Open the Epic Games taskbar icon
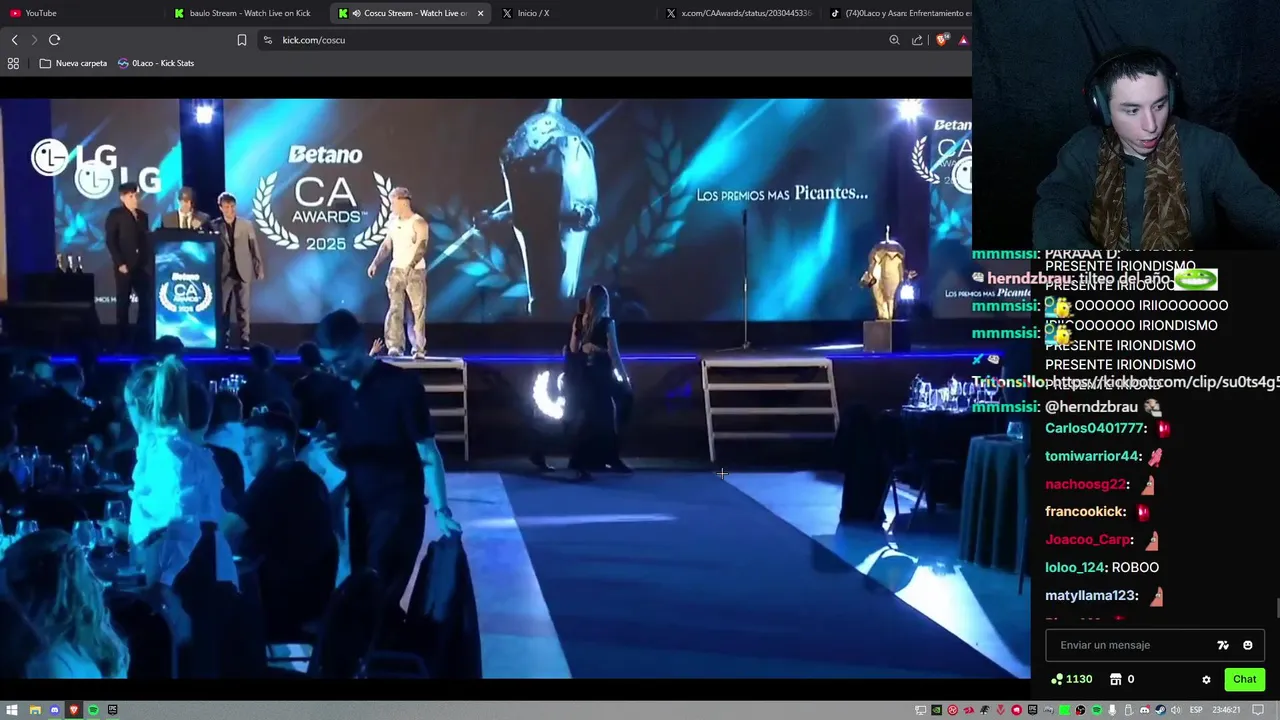The image size is (1280, 720). click(x=112, y=710)
